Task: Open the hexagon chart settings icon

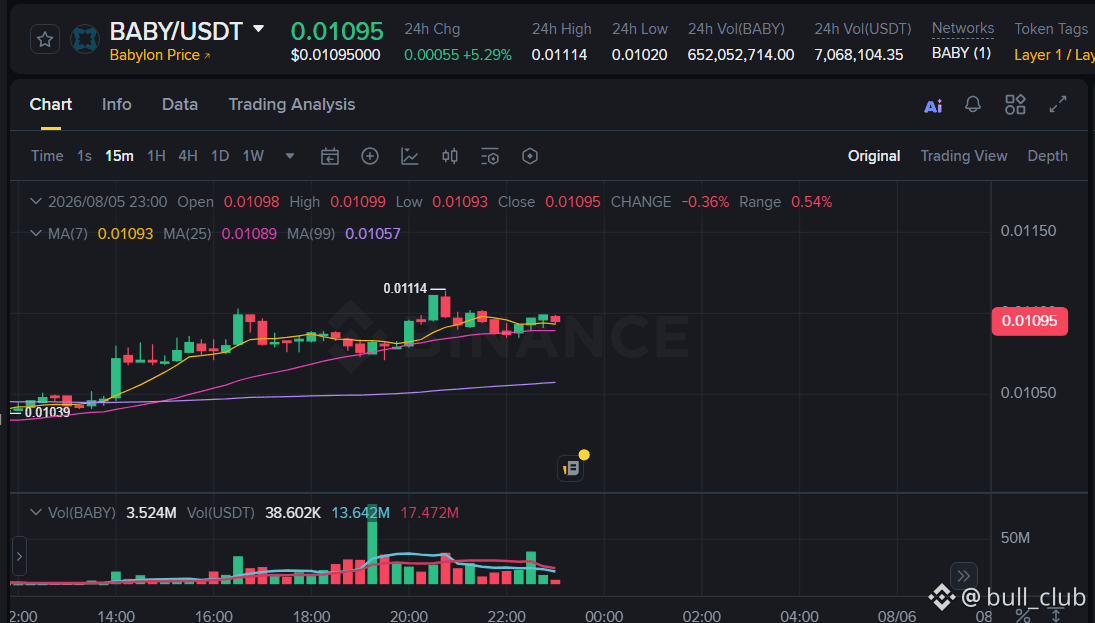Action: pos(530,156)
